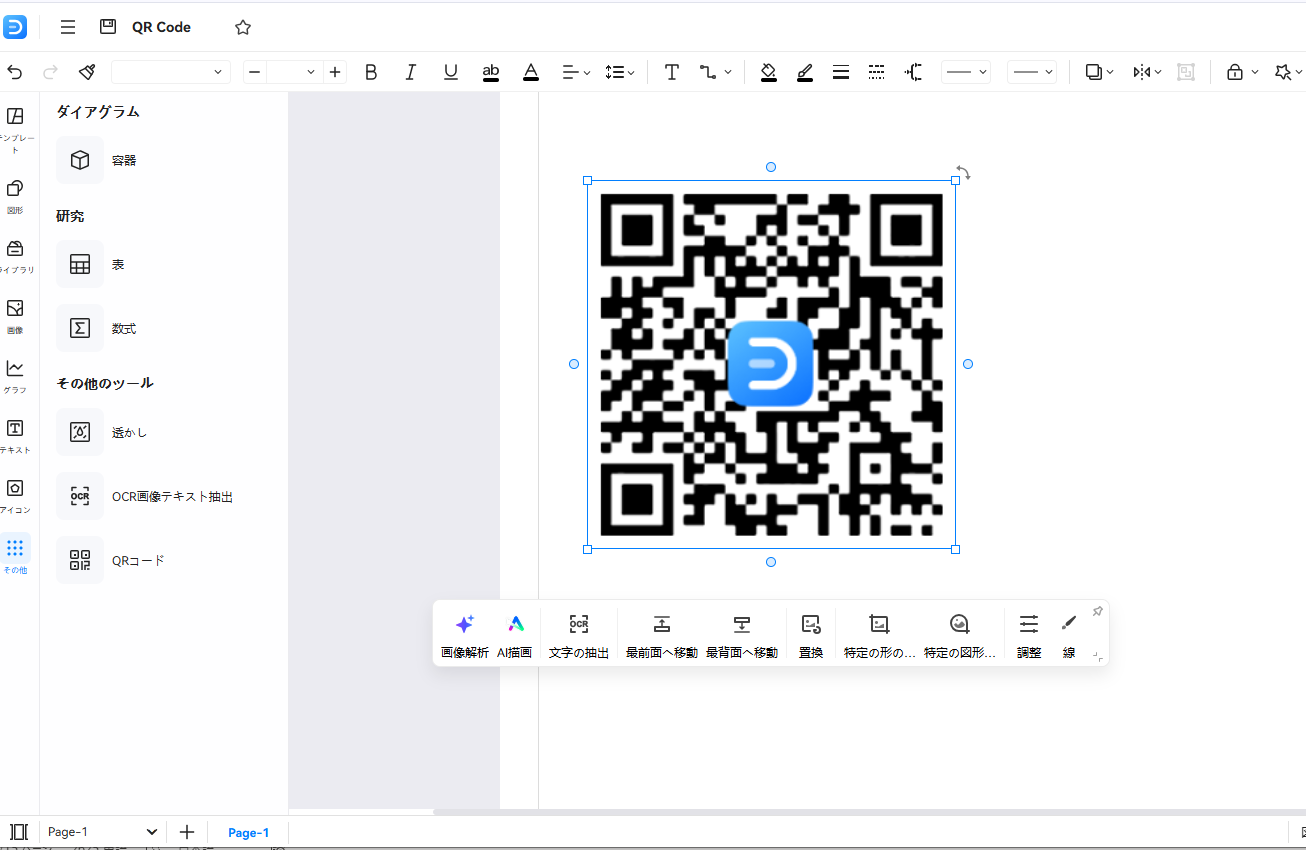Add a new page with plus button
Screen dimensions: 1306x850
click(x=187, y=832)
